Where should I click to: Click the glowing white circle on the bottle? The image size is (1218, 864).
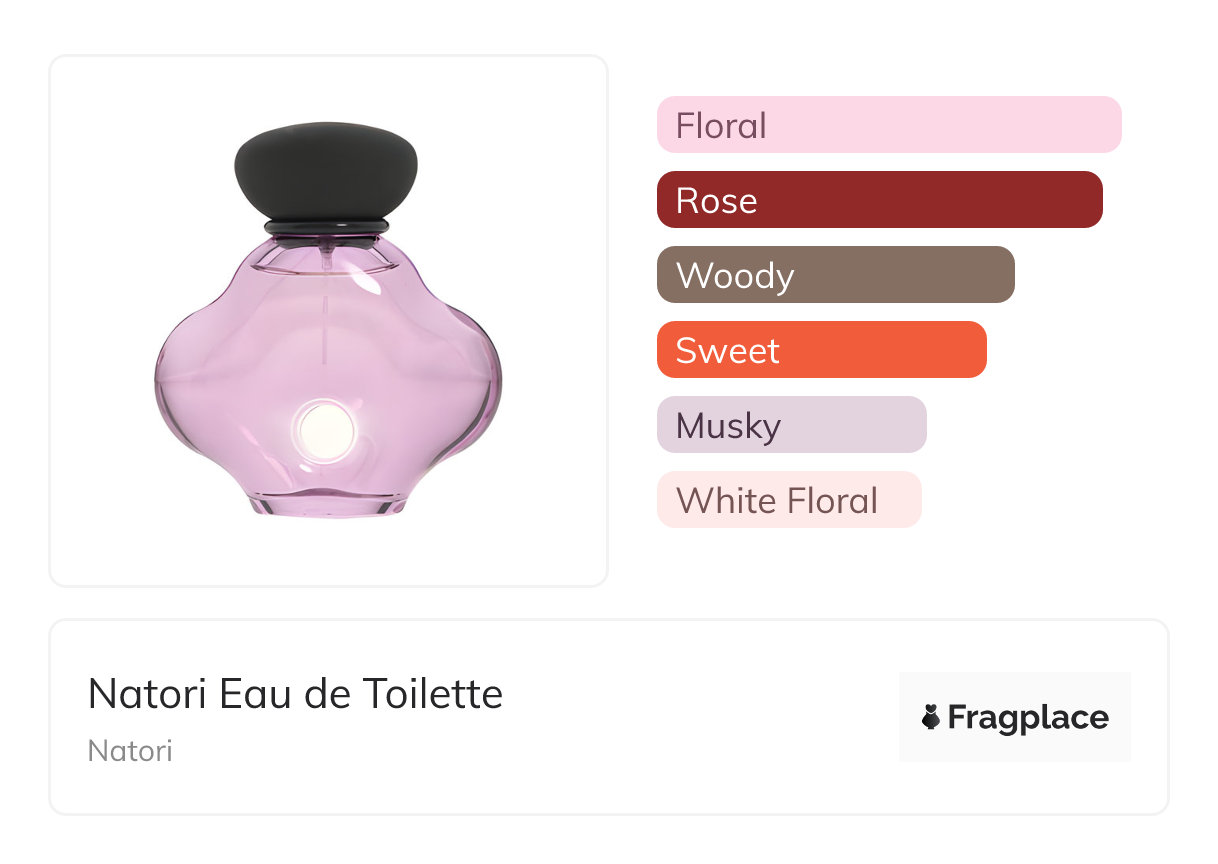[x=327, y=430]
